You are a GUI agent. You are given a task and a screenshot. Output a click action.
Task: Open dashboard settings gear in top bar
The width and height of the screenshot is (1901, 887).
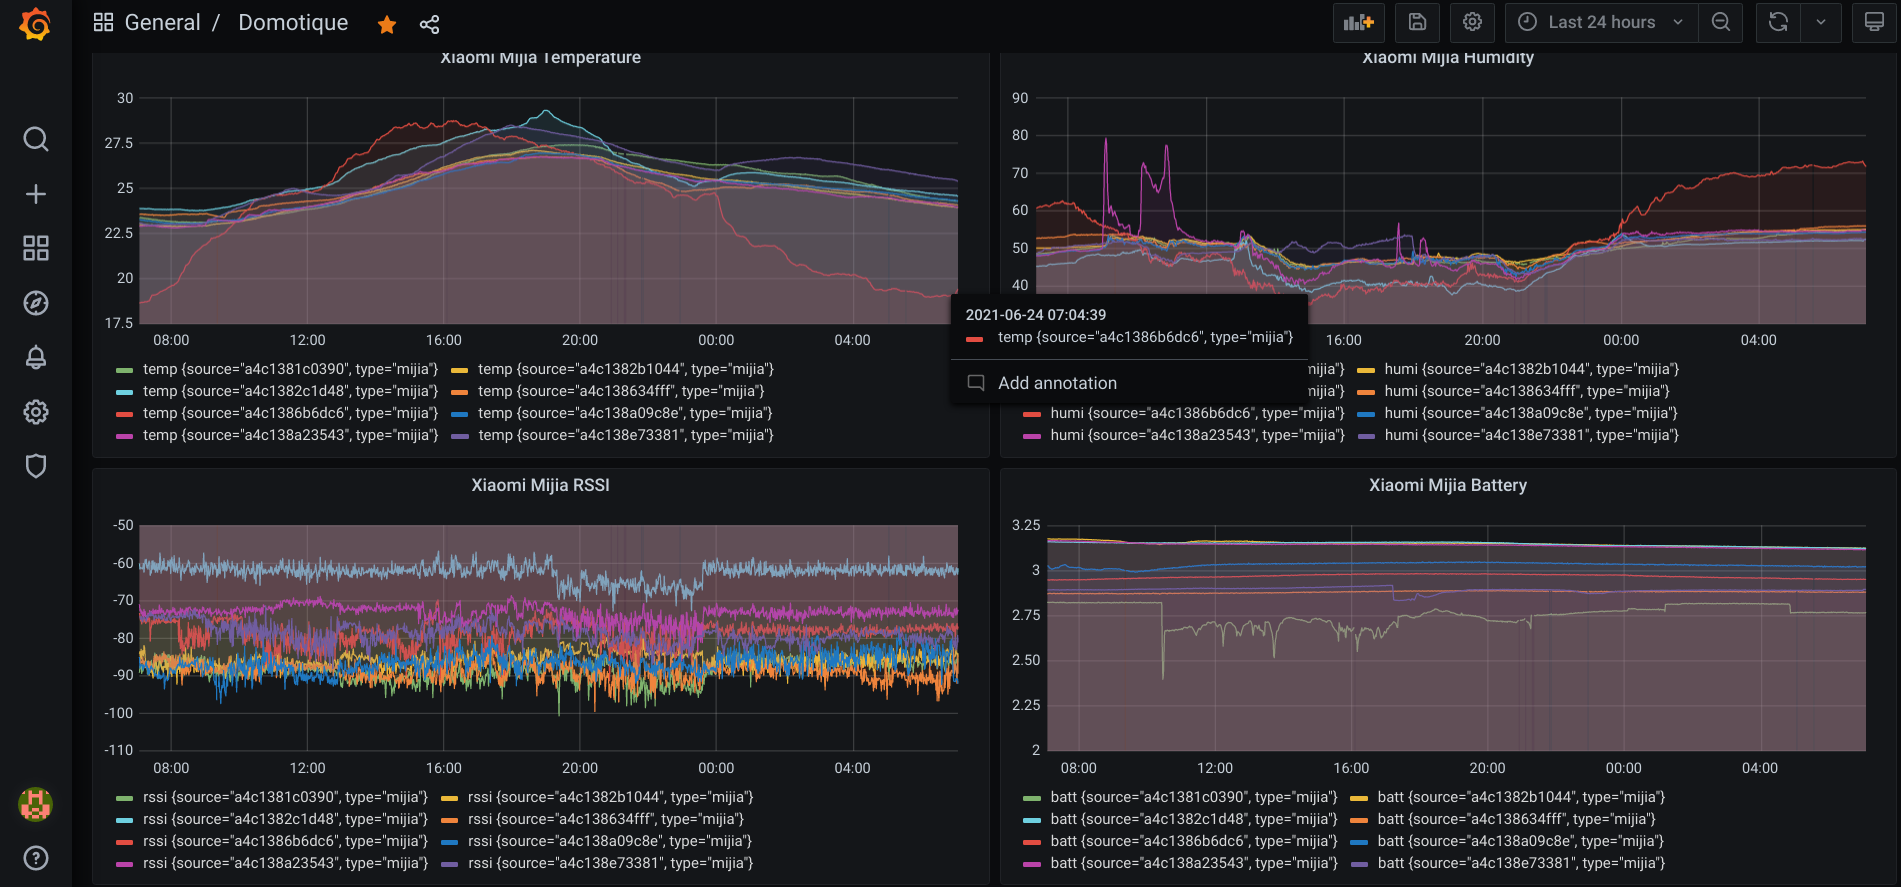[x=1472, y=22]
